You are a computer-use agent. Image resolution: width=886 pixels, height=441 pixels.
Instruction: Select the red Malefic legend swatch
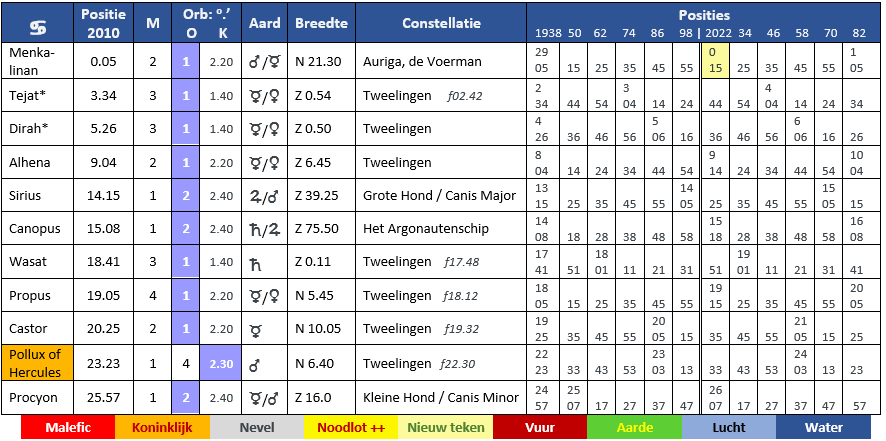point(68,427)
